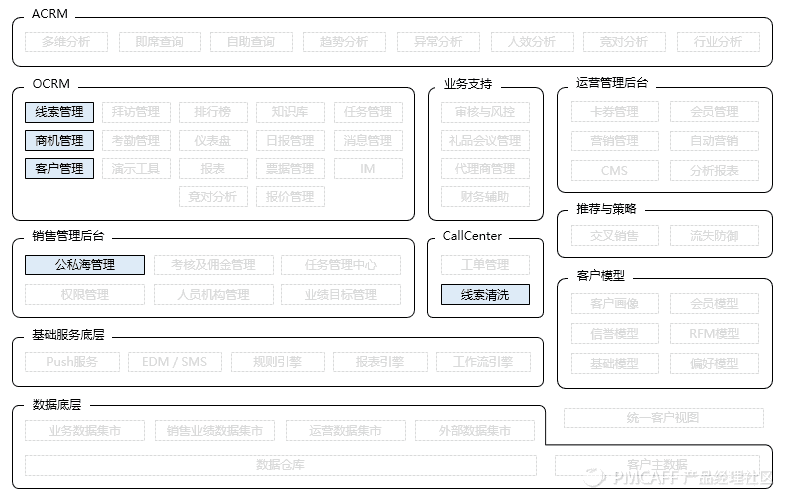Click the 自动营销 box

tap(714, 141)
